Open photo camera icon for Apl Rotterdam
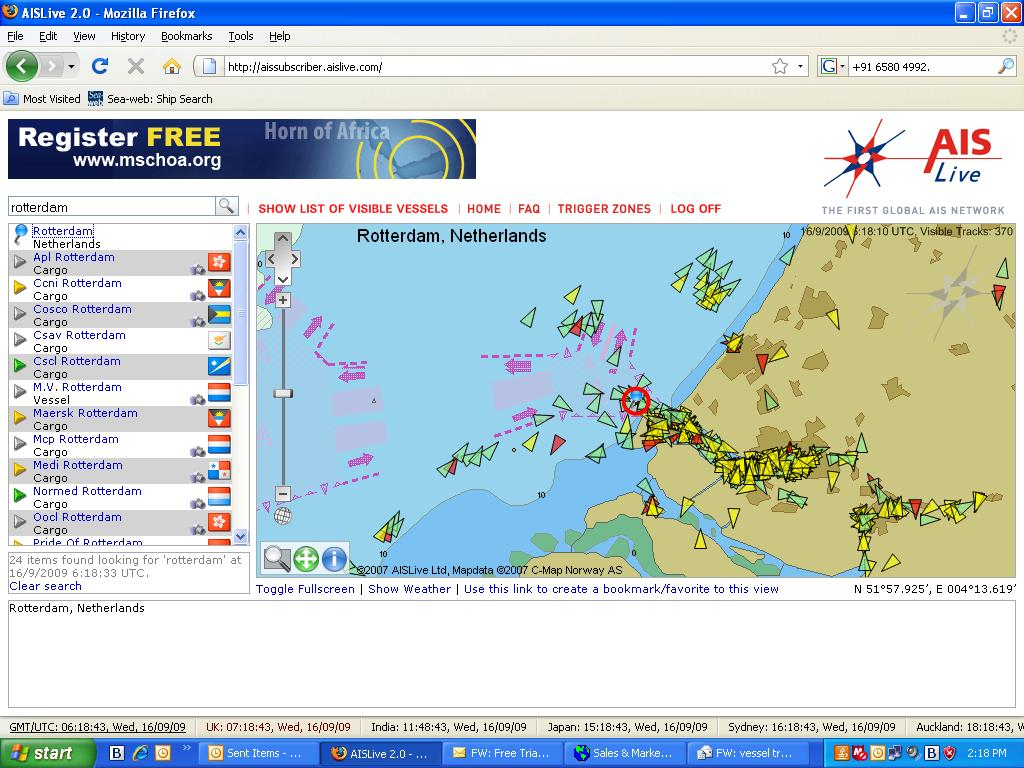 point(197,269)
